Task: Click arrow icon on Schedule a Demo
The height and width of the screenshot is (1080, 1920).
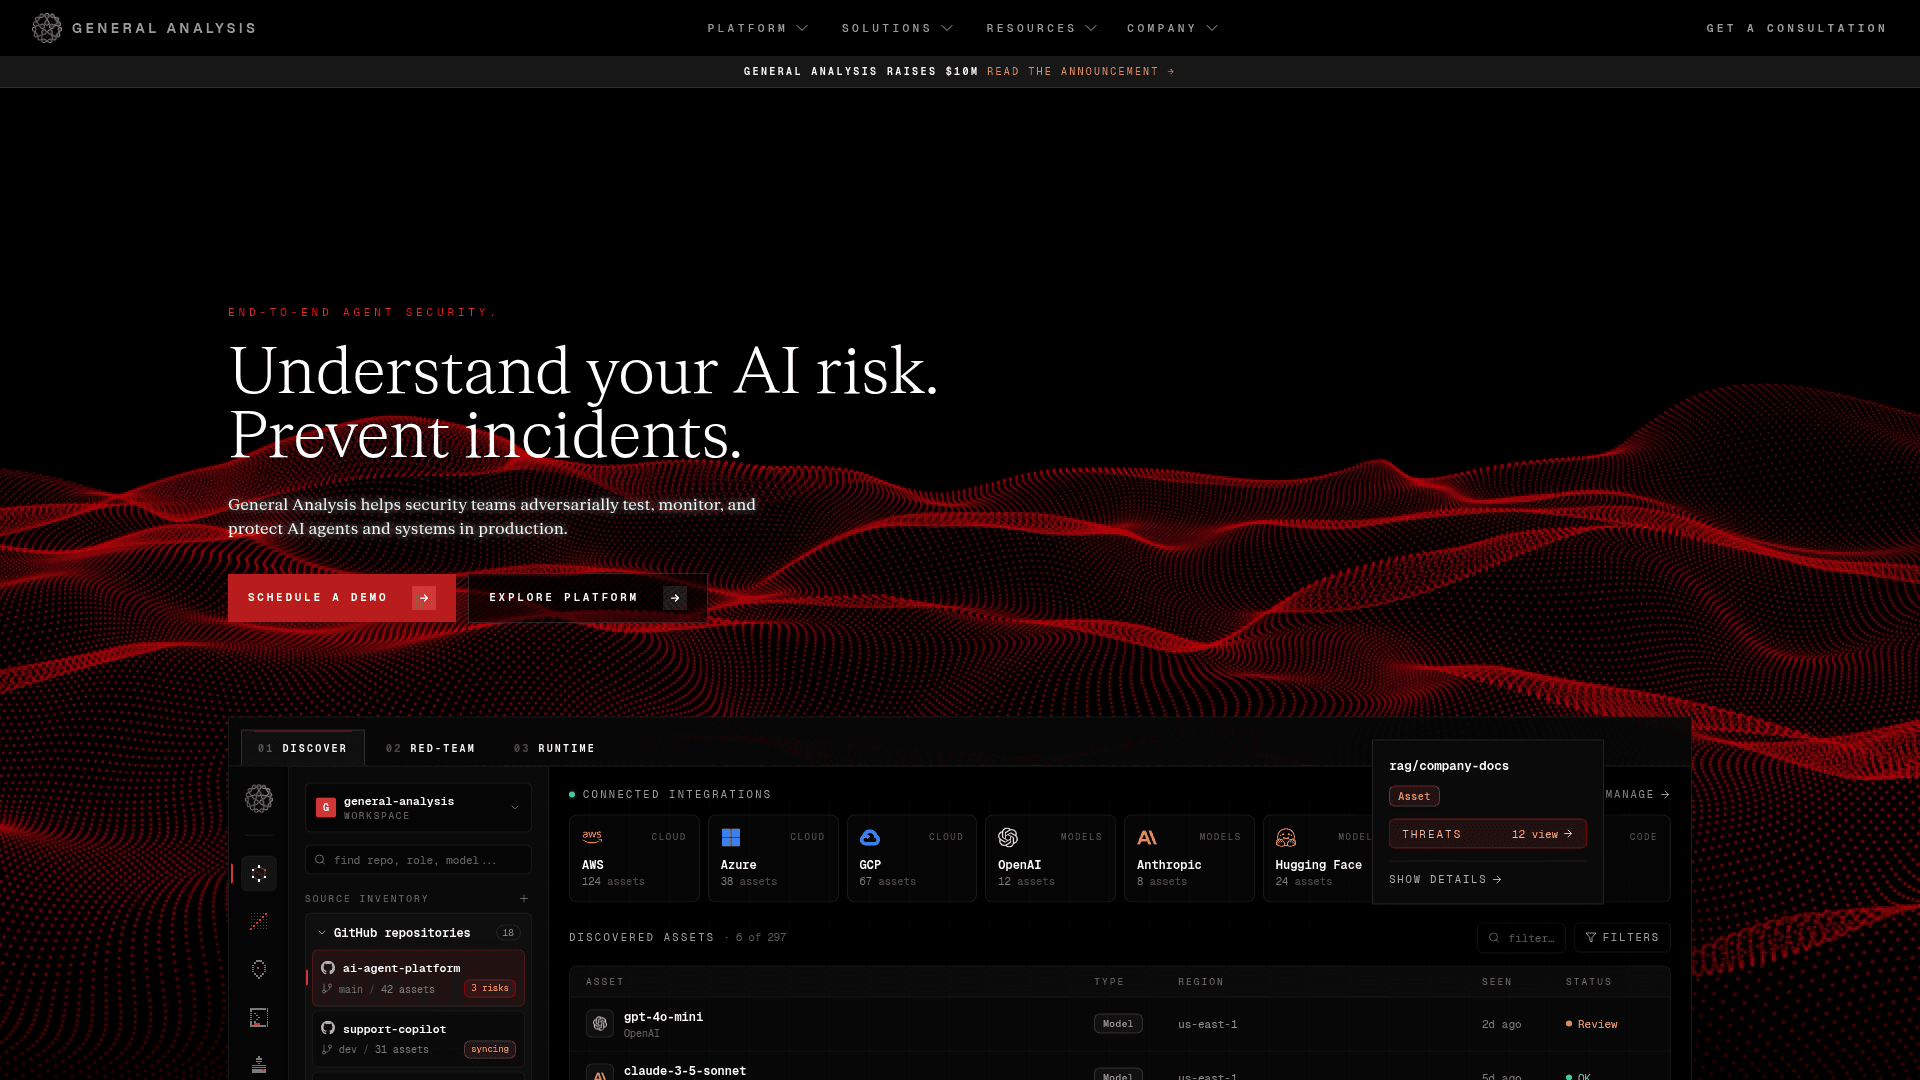Action: 424,598
